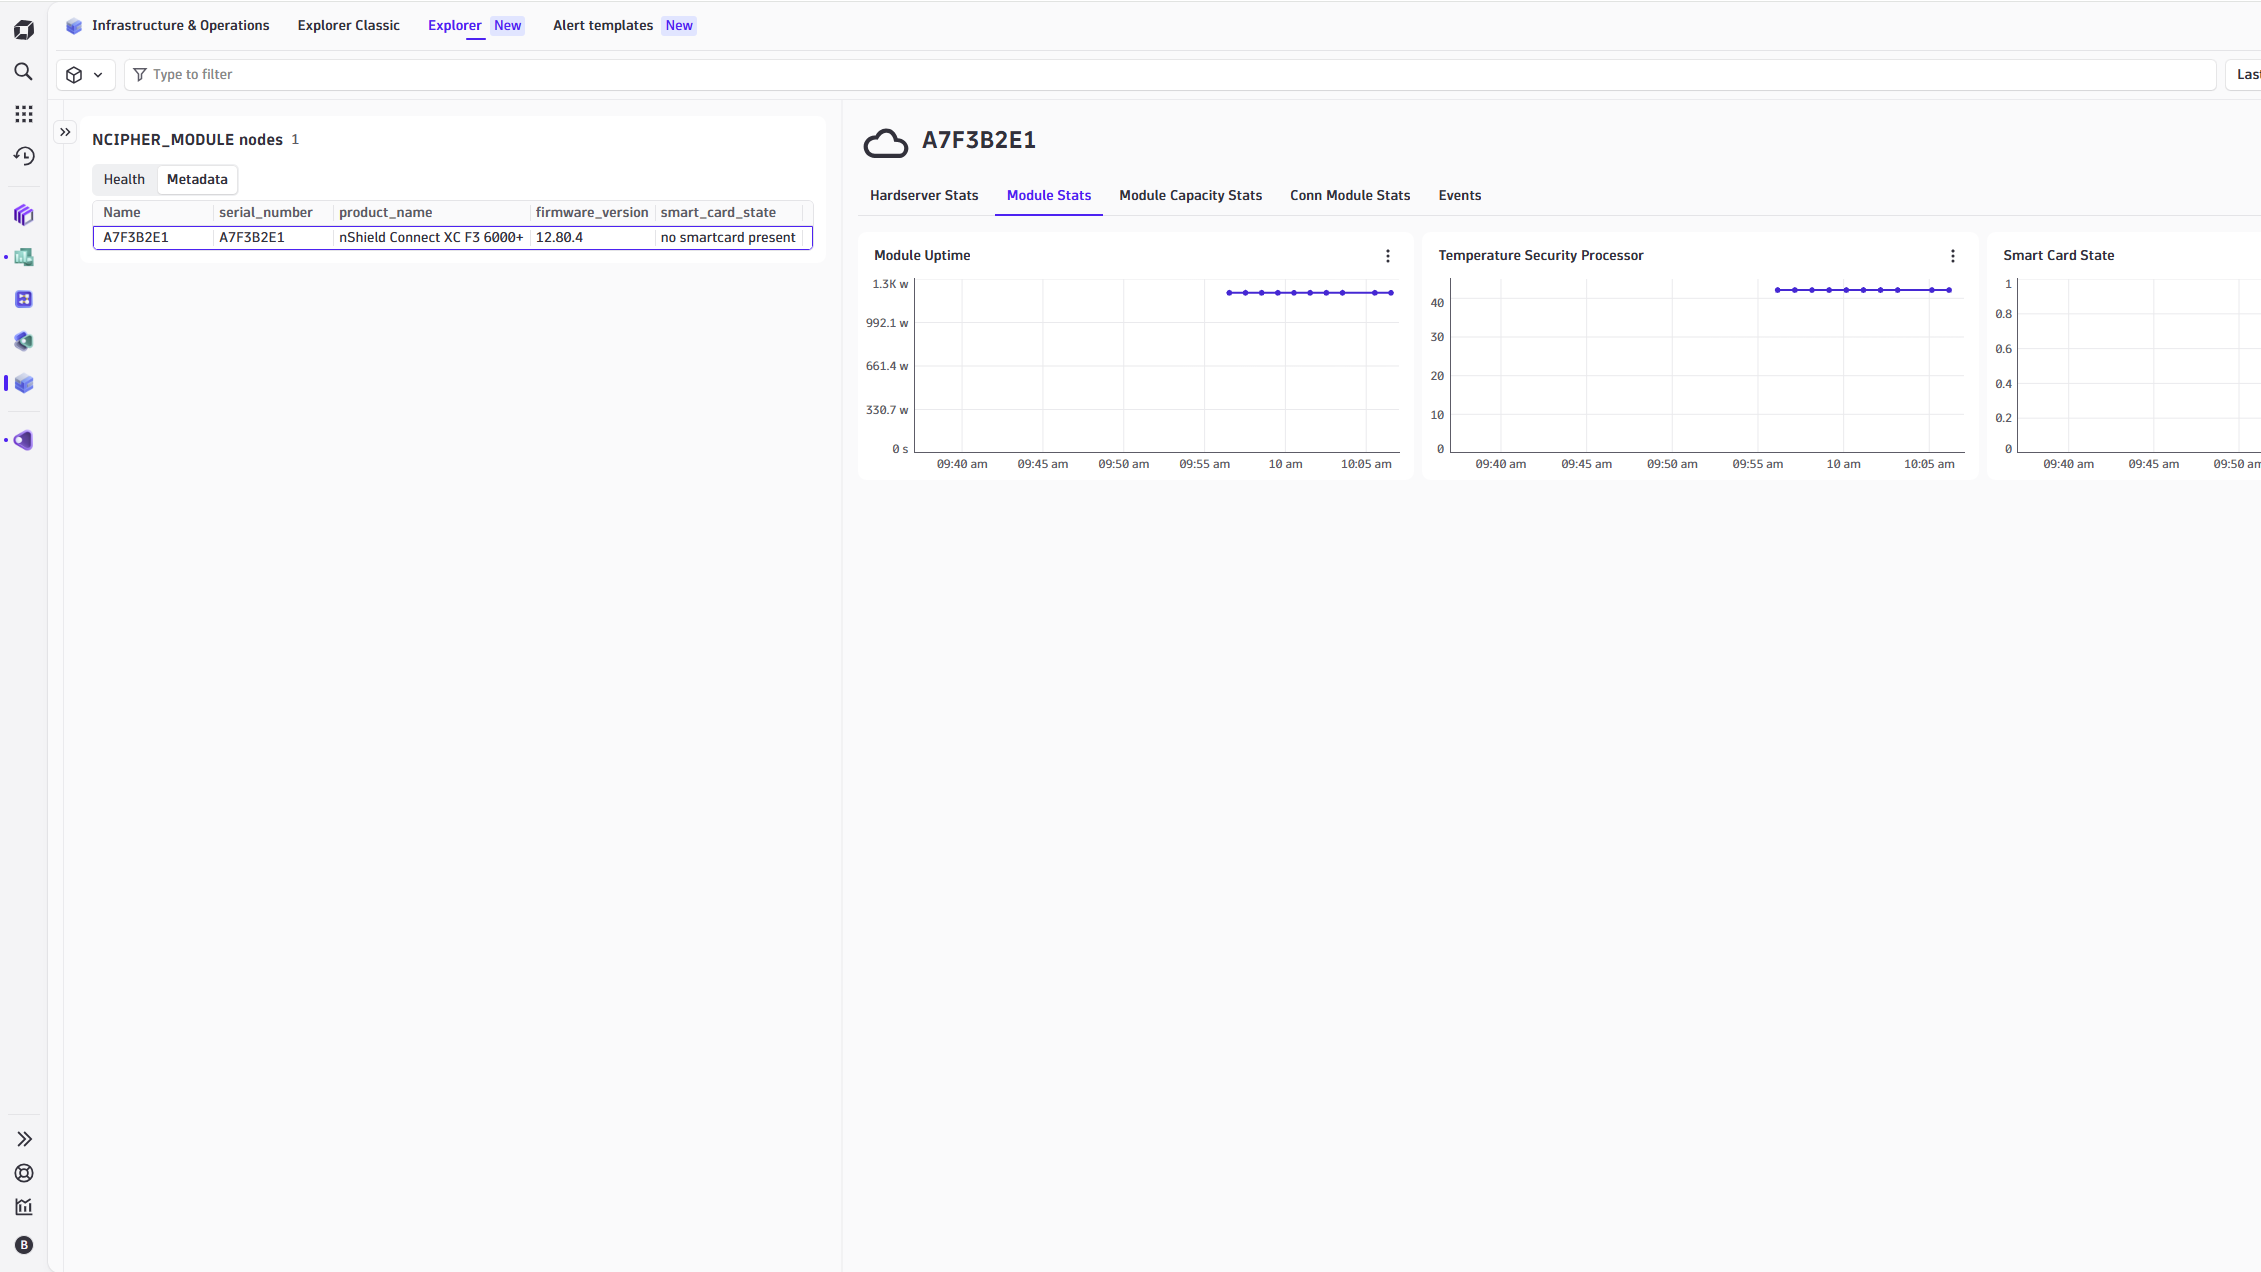Viewport: 2261px width, 1272px height.
Task: Open the recent history clock icon
Action: click(24, 156)
